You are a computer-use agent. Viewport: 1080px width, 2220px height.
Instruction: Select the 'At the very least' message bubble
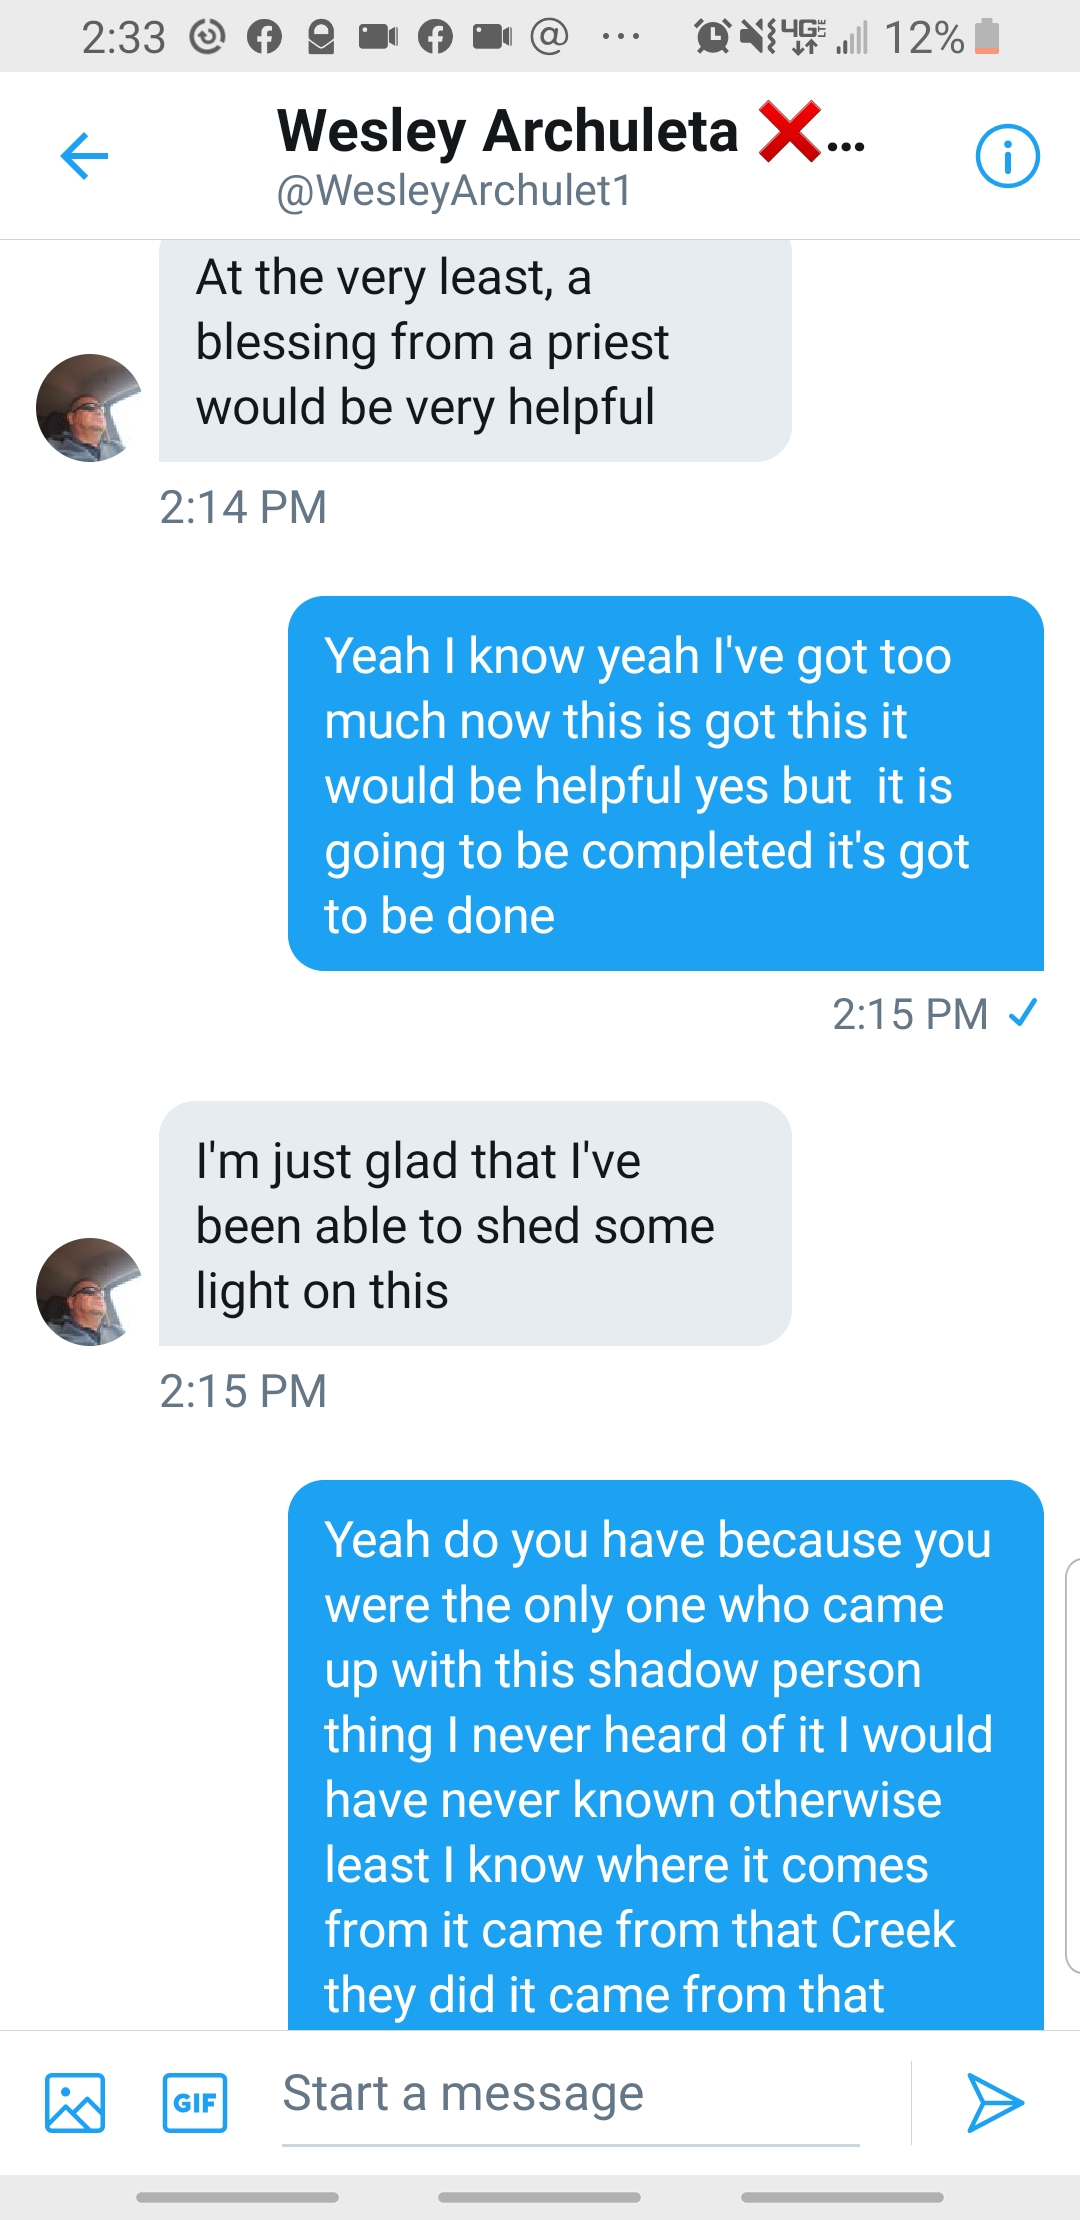pyautogui.click(x=475, y=345)
